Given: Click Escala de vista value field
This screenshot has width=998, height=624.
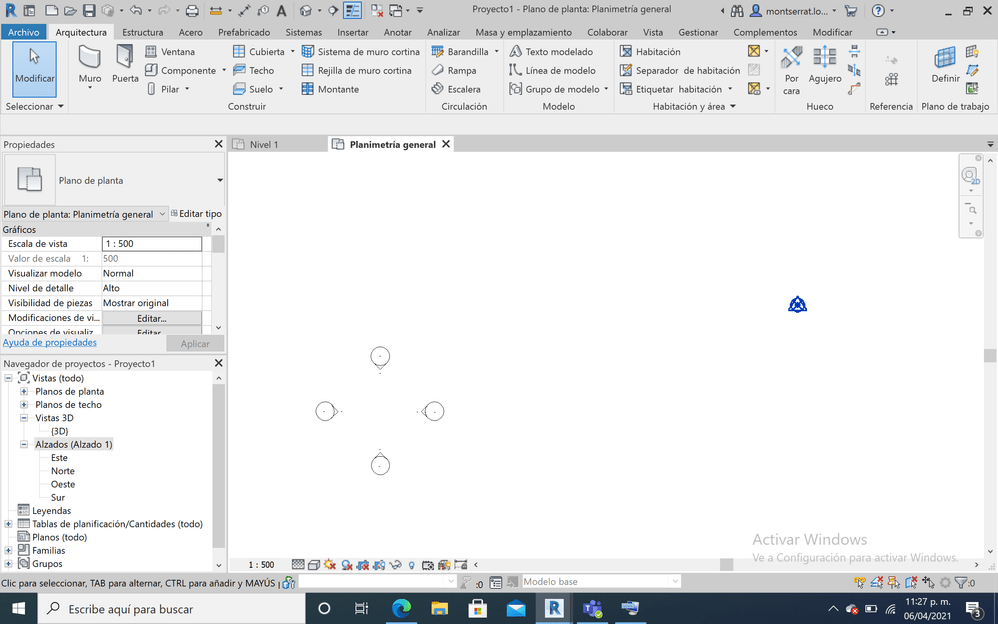Looking at the screenshot, I should (x=151, y=243).
